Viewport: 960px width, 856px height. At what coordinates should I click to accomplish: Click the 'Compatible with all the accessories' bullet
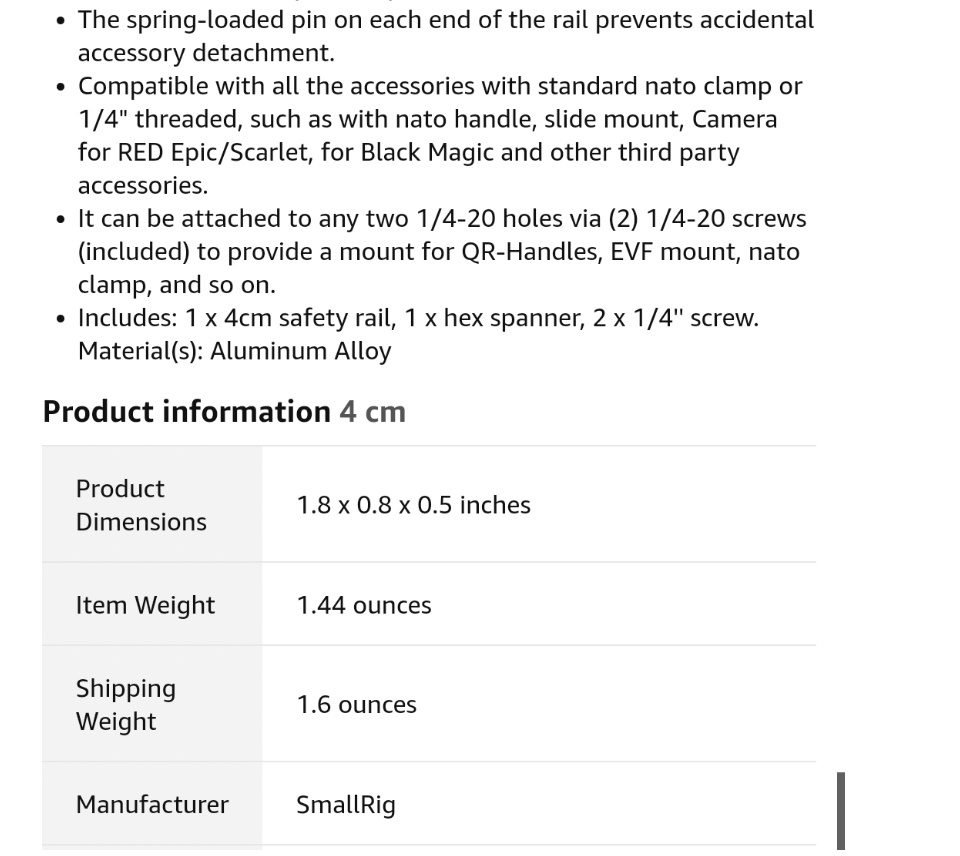coord(440,86)
